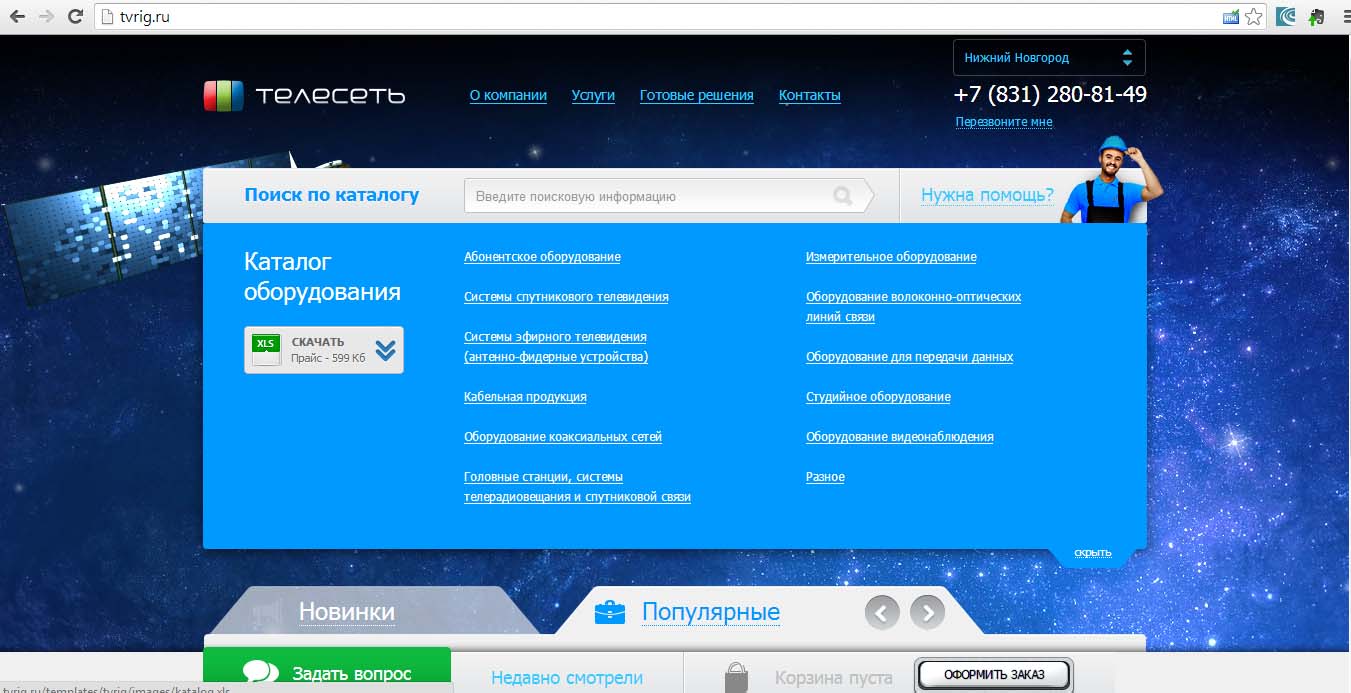Viewport: 1351px width, 693px height.
Task: Click the Перезвоните мне link
Action: pos(1004,122)
